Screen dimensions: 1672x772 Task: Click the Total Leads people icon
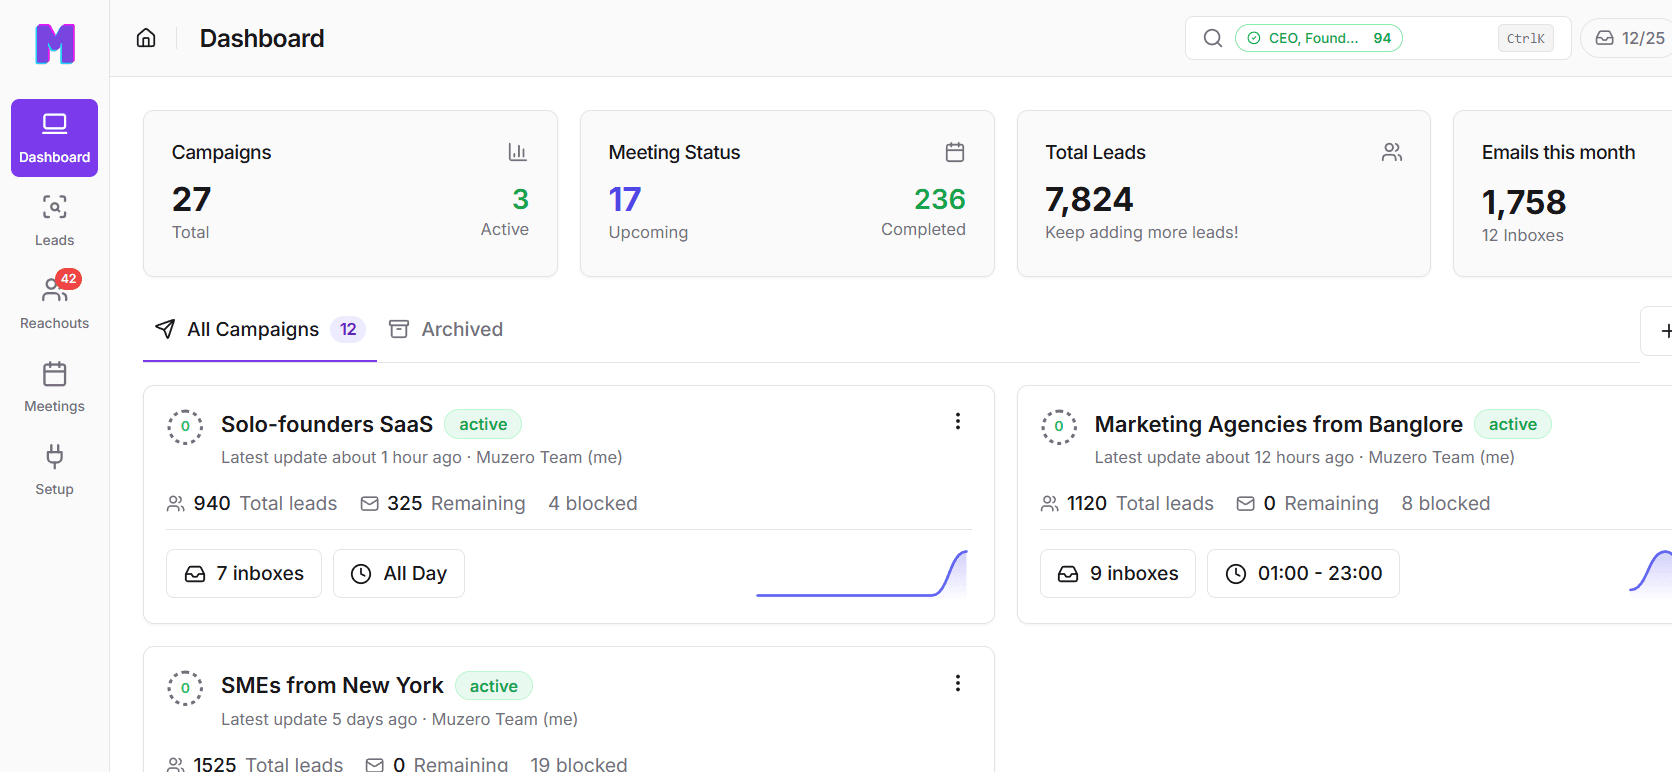1392,152
